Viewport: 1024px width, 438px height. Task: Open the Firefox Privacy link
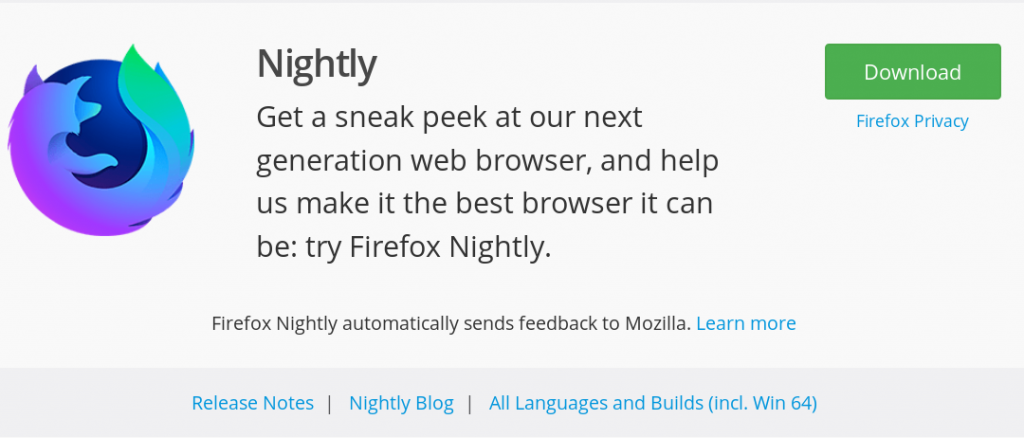click(912, 121)
